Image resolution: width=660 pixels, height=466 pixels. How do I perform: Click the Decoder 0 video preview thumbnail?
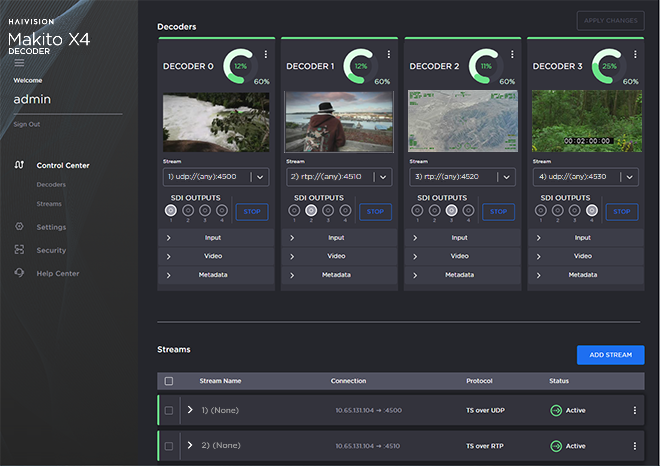[x=215, y=122]
